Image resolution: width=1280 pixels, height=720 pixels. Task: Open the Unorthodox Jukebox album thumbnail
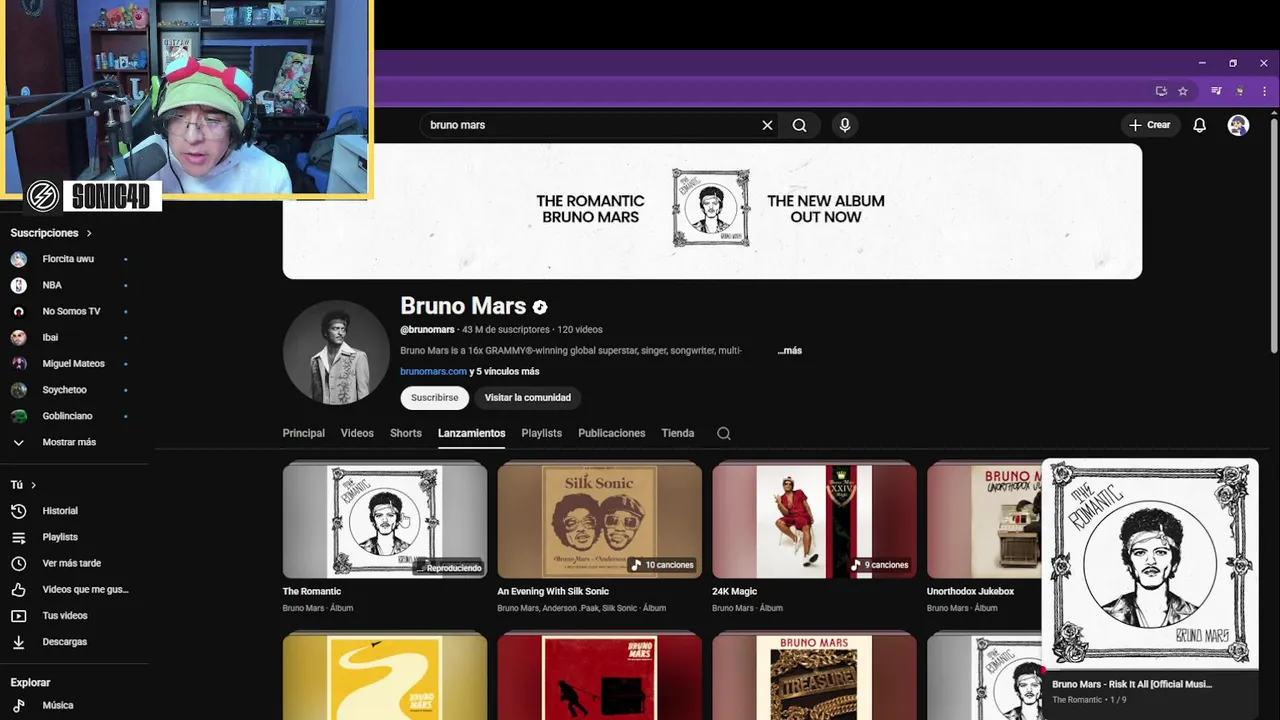984,521
